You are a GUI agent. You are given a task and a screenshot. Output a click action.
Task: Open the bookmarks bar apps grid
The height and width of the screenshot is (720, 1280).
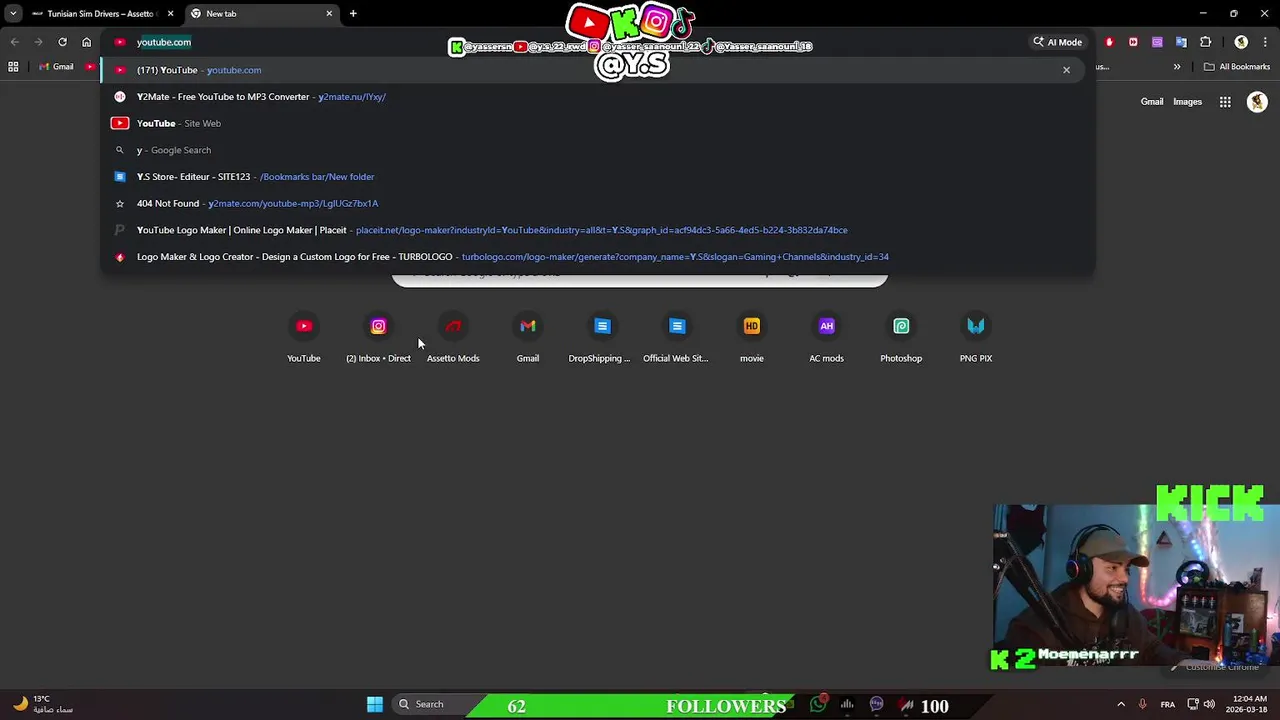click(x=13, y=67)
